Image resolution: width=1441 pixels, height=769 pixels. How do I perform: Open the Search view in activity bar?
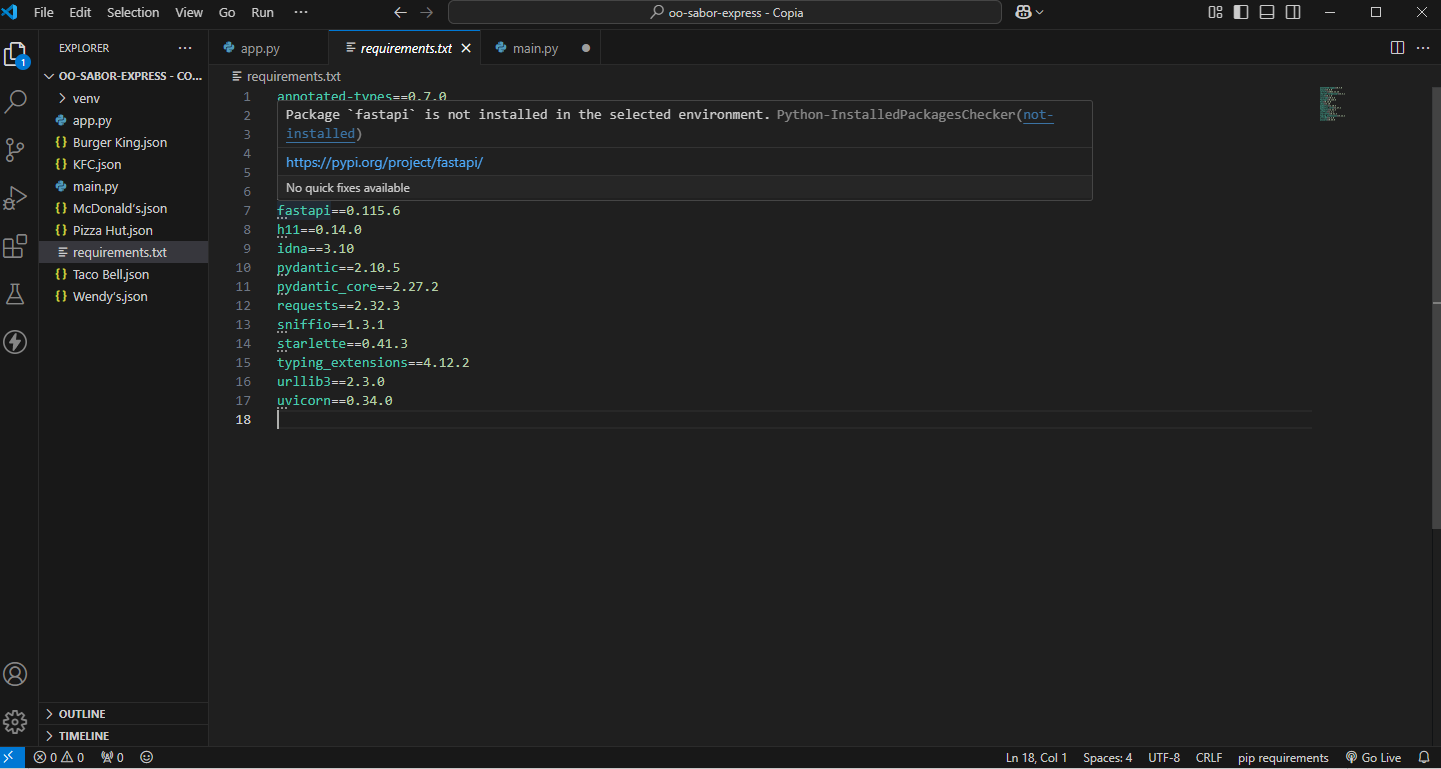16,101
